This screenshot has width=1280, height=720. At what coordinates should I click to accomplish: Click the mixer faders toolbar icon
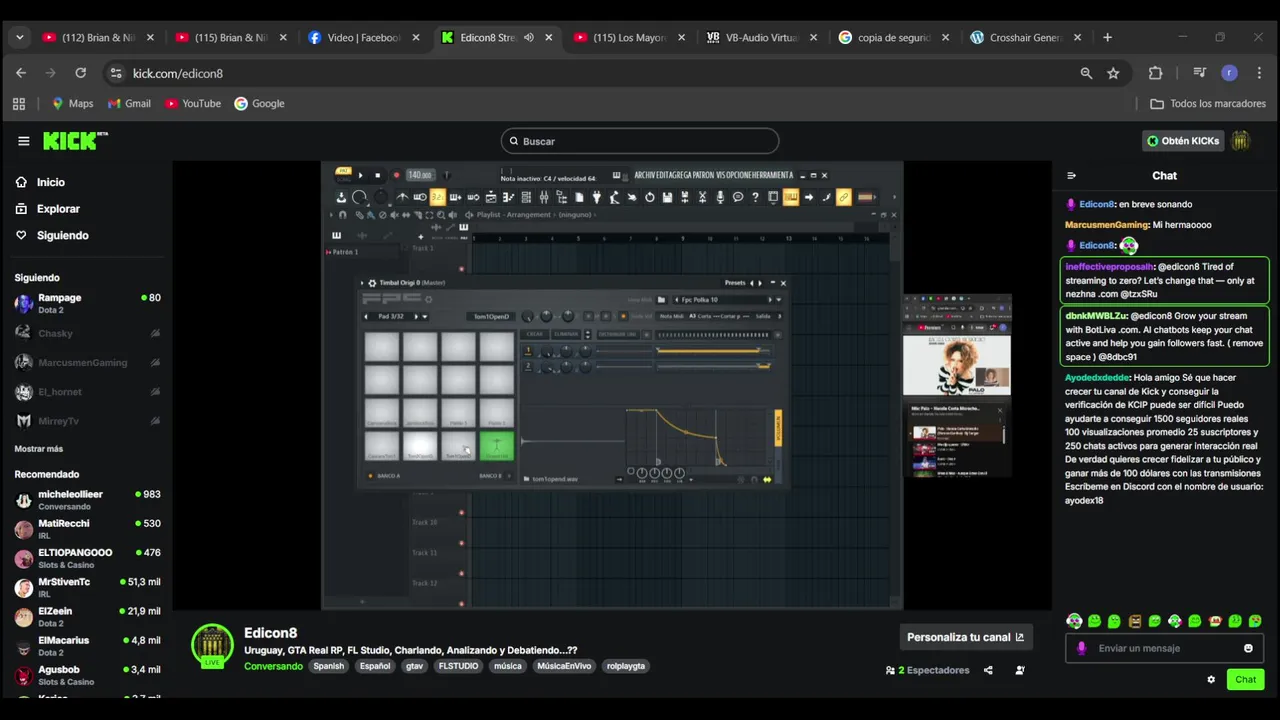(x=543, y=197)
